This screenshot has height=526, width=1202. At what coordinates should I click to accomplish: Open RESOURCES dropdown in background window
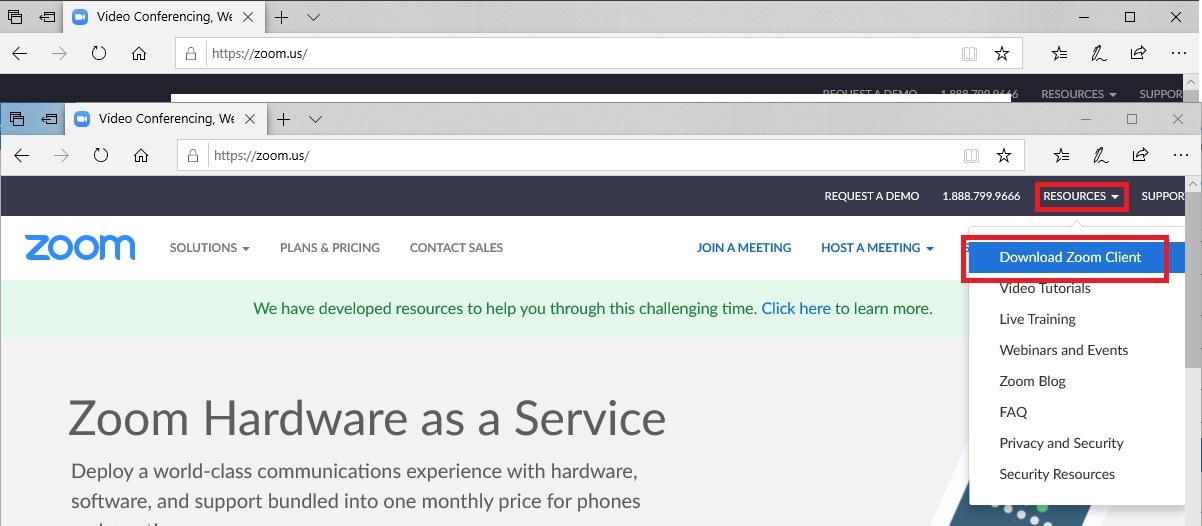click(x=1079, y=94)
